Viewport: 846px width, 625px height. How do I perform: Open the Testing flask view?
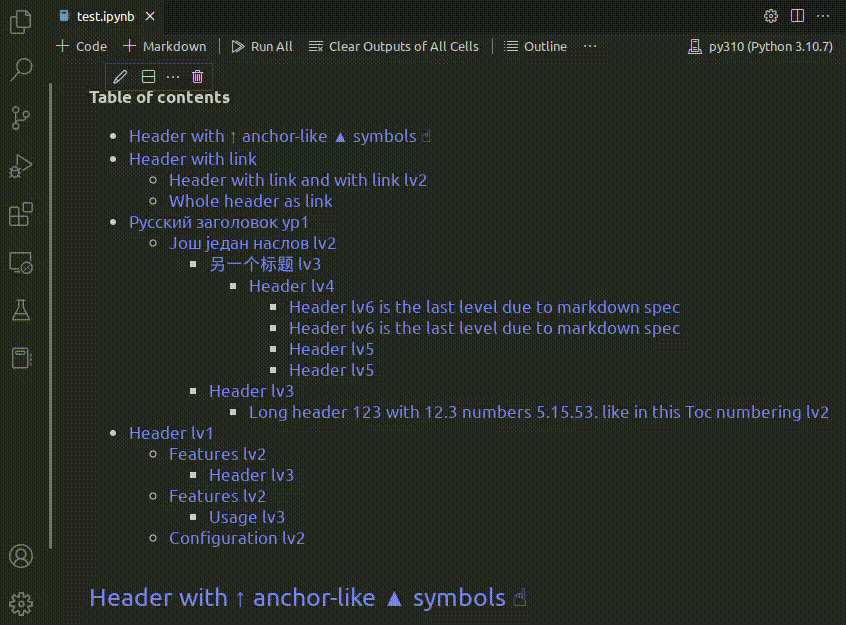tap(20, 310)
